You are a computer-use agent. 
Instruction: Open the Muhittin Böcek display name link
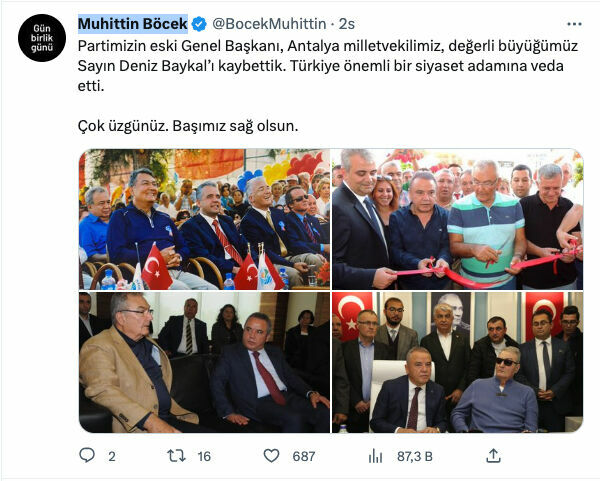[x=133, y=24]
